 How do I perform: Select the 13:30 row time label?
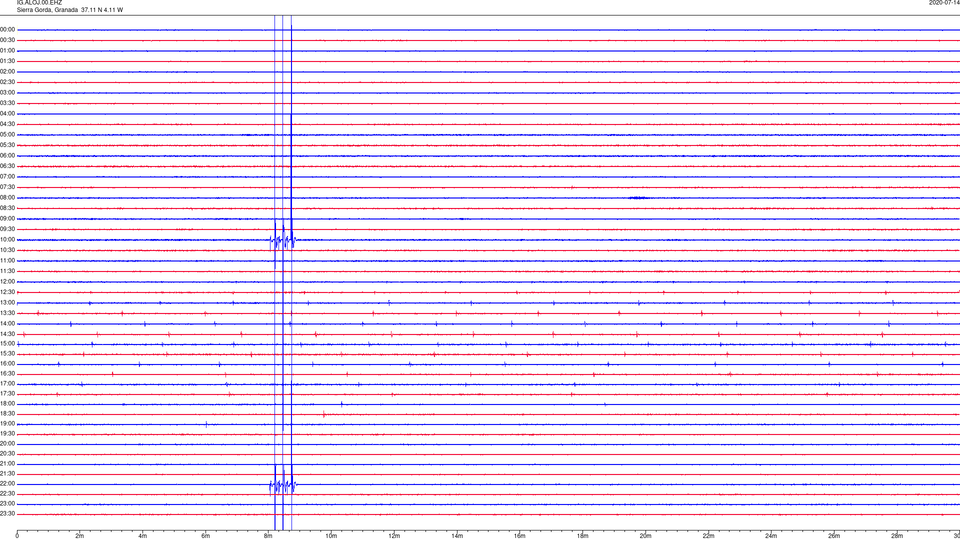point(8,313)
